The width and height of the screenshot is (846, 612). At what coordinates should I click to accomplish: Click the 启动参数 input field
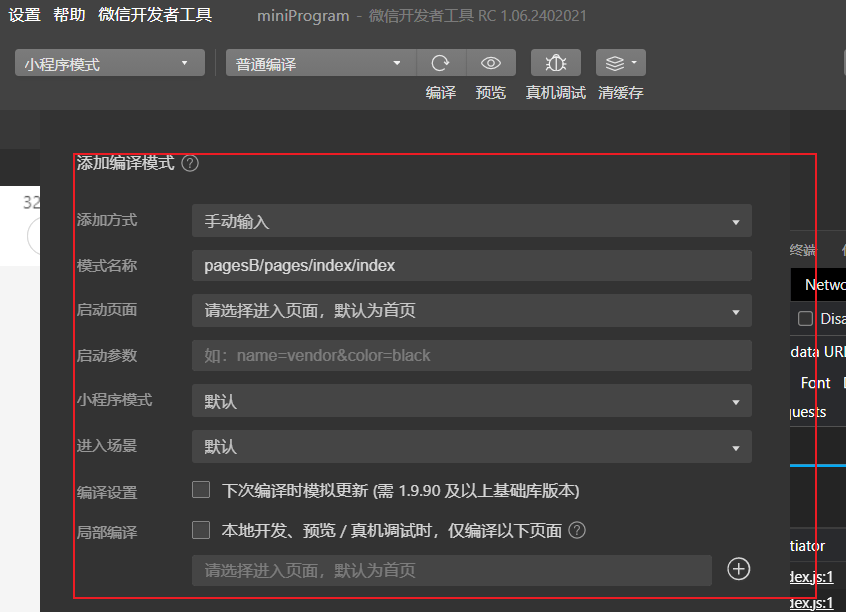click(470, 355)
